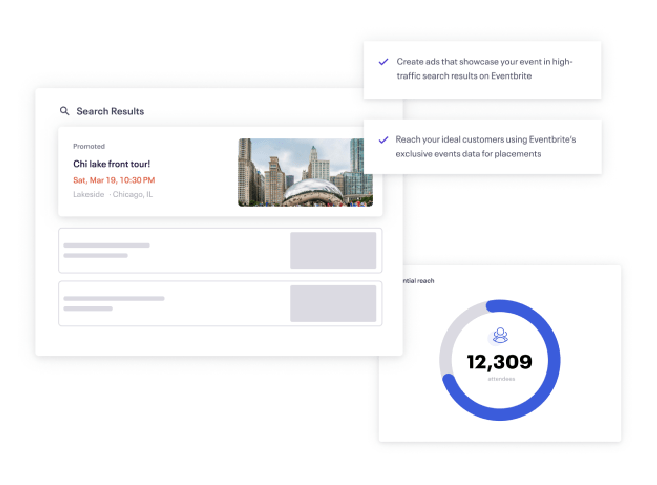Open the 'Chi lake front tour!' event title

point(112,163)
